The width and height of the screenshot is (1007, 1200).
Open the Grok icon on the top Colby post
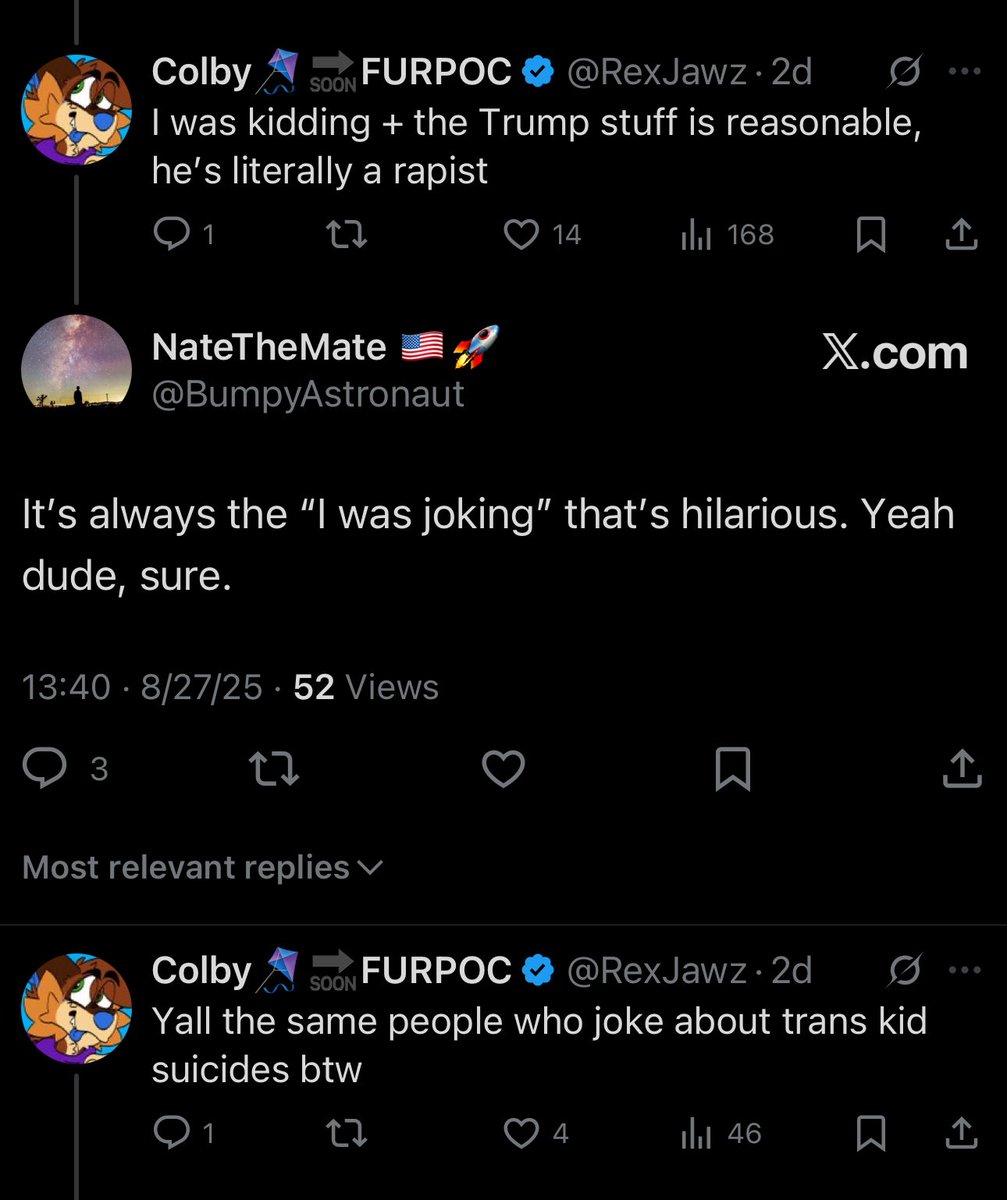coord(906,72)
